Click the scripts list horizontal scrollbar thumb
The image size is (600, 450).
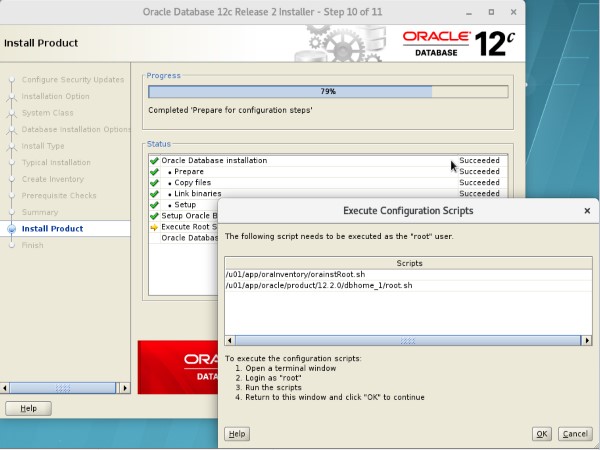(408, 340)
